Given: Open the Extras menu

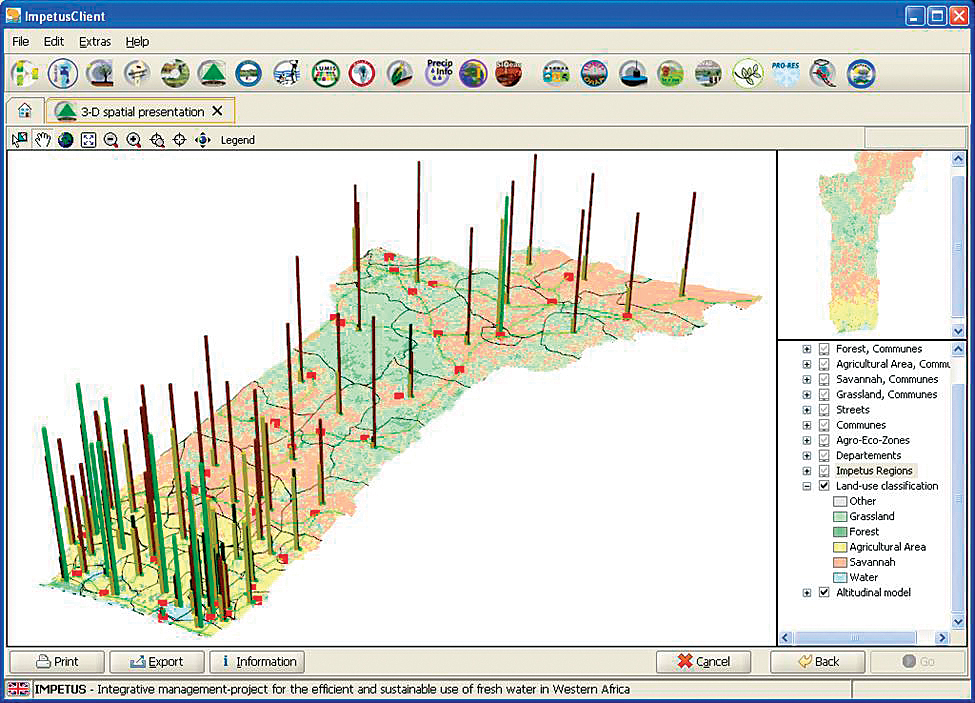Looking at the screenshot, I should [x=95, y=42].
